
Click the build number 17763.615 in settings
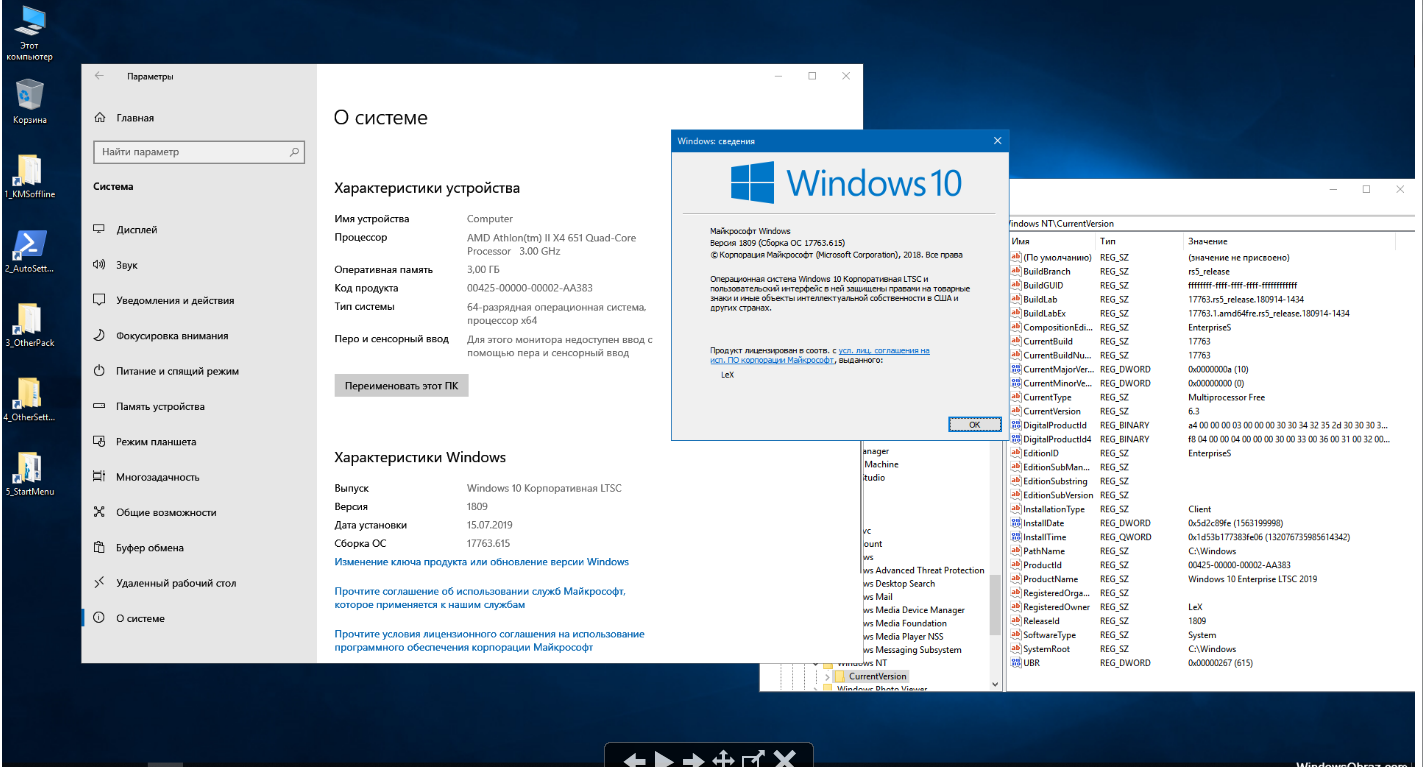pyautogui.click(x=489, y=543)
